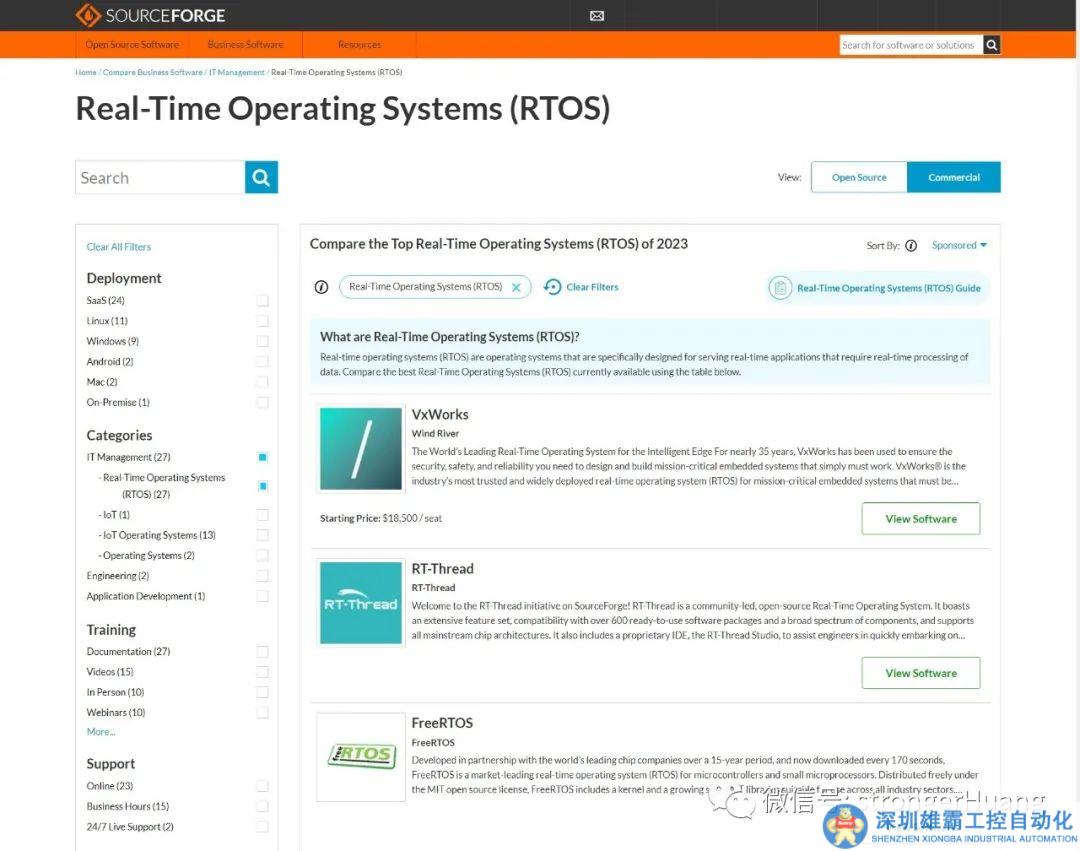
Task: Check the Linux deployment filter
Action: click(262, 321)
